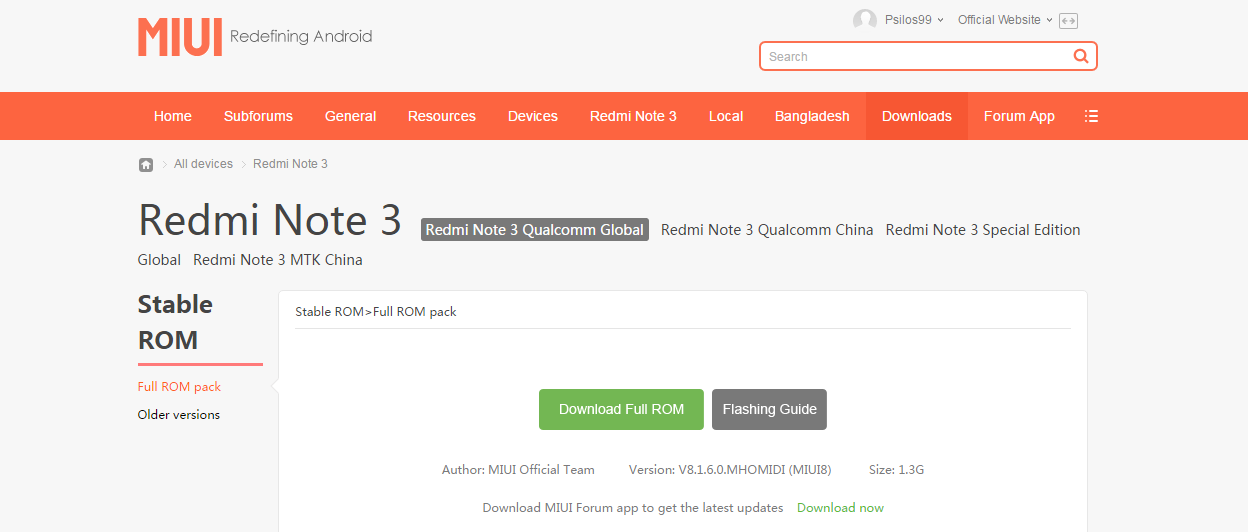Select Redmi Note 3 MTK China variant
Screen dimensions: 1248x532
click(278, 260)
